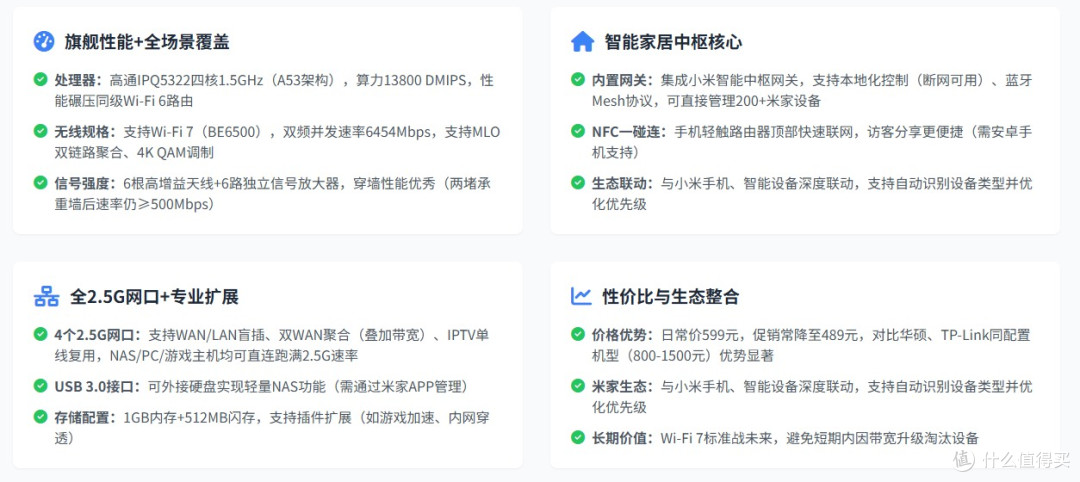Click the text 能碾压同级Wi-Fi 6路由
The image size is (1080, 482).
[x=123, y=101]
